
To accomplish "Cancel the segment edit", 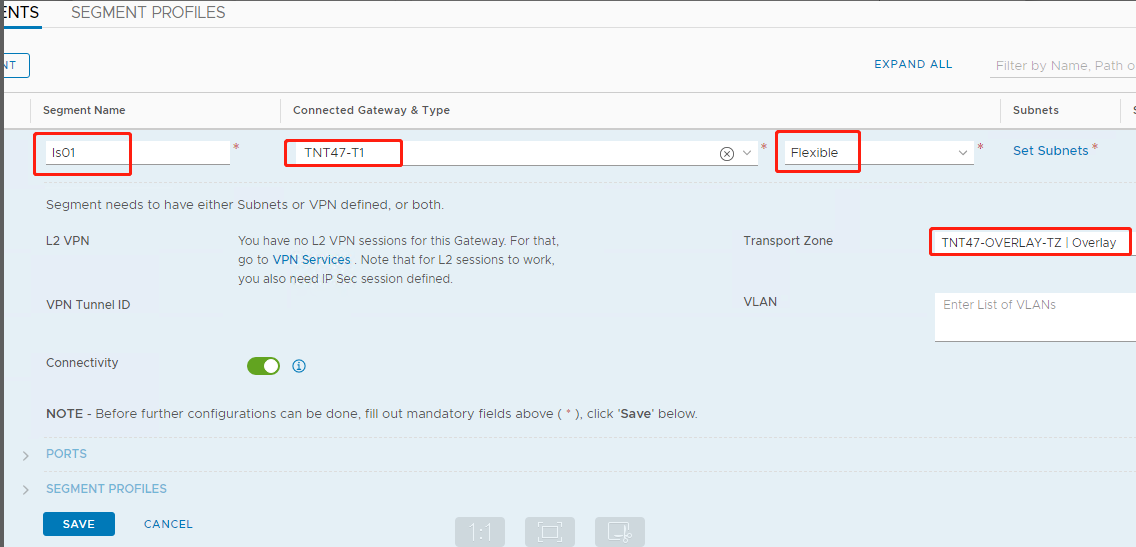I will [x=168, y=524].
